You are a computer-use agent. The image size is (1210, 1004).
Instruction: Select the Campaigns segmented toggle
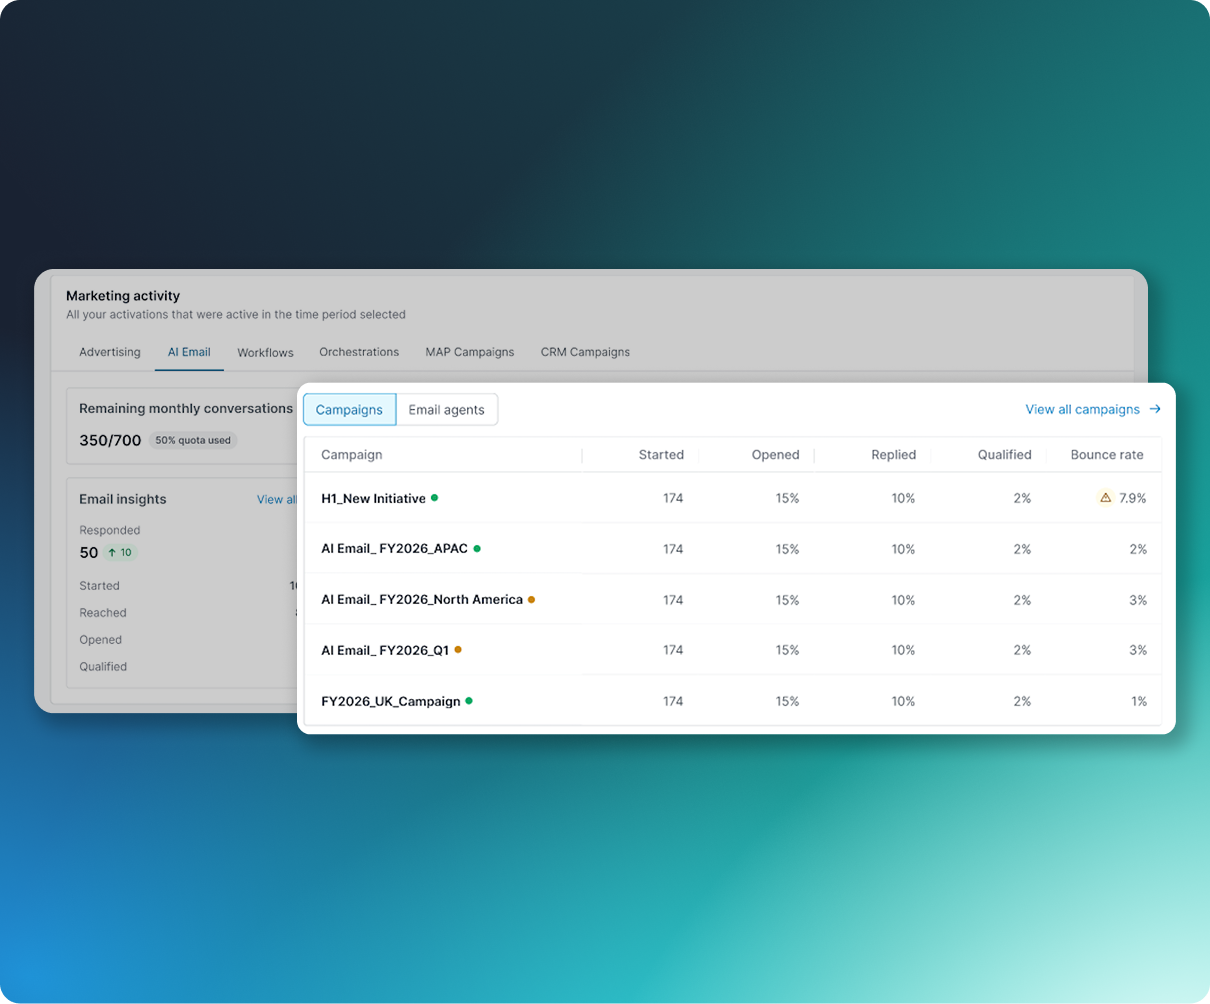point(349,409)
